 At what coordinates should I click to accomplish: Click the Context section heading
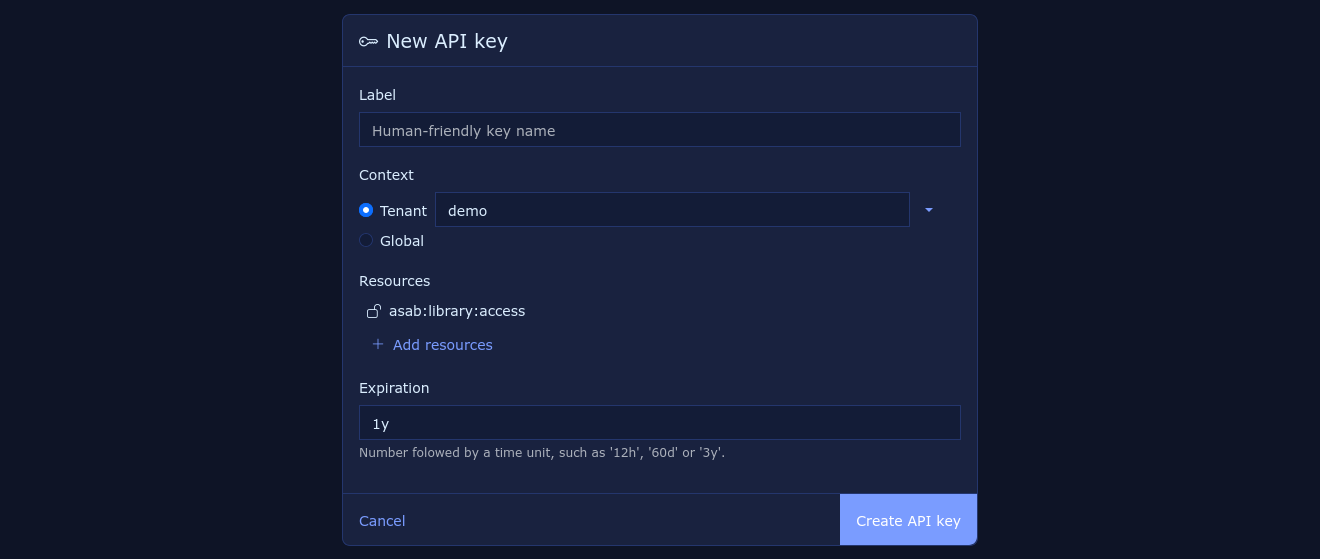pyautogui.click(x=386, y=175)
